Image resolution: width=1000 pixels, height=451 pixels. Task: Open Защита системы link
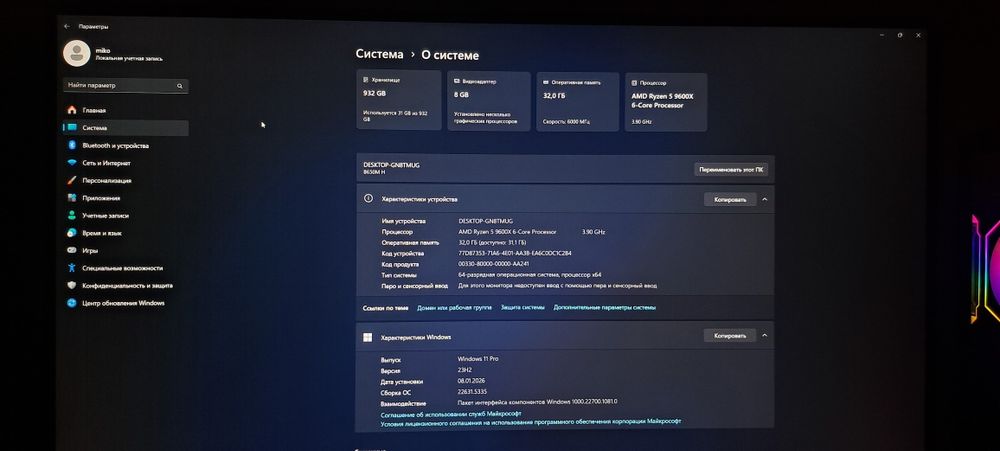click(x=522, y=307)
